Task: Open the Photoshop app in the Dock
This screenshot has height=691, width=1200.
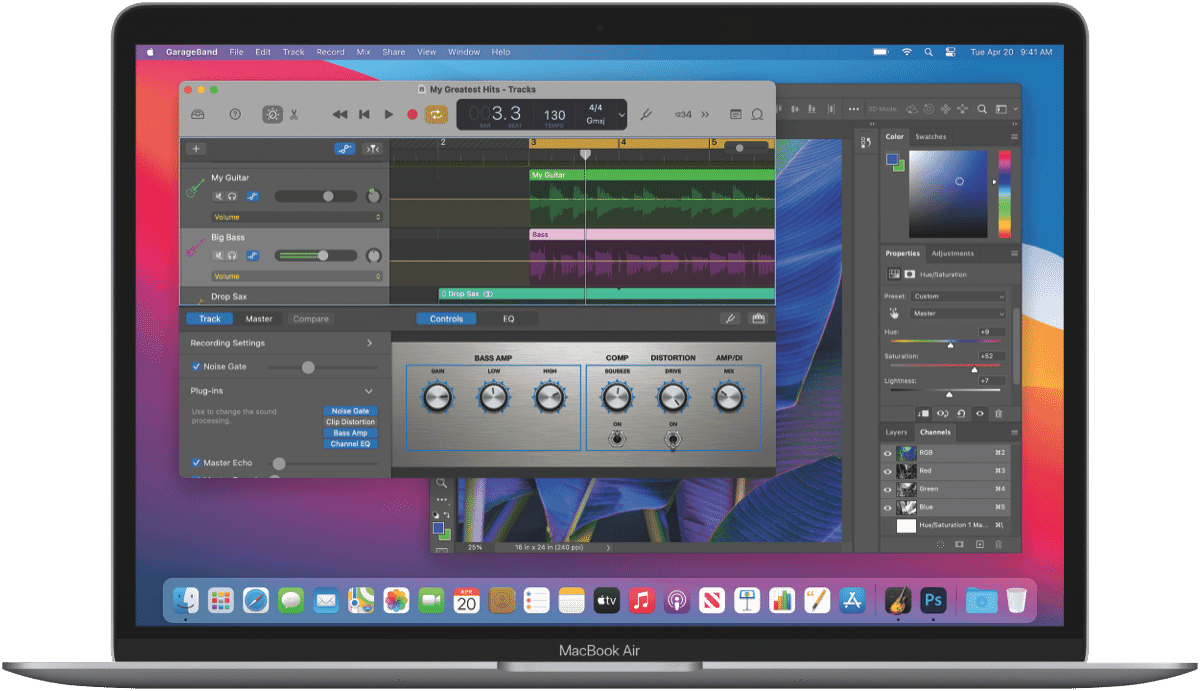Action: click(934, 600)
